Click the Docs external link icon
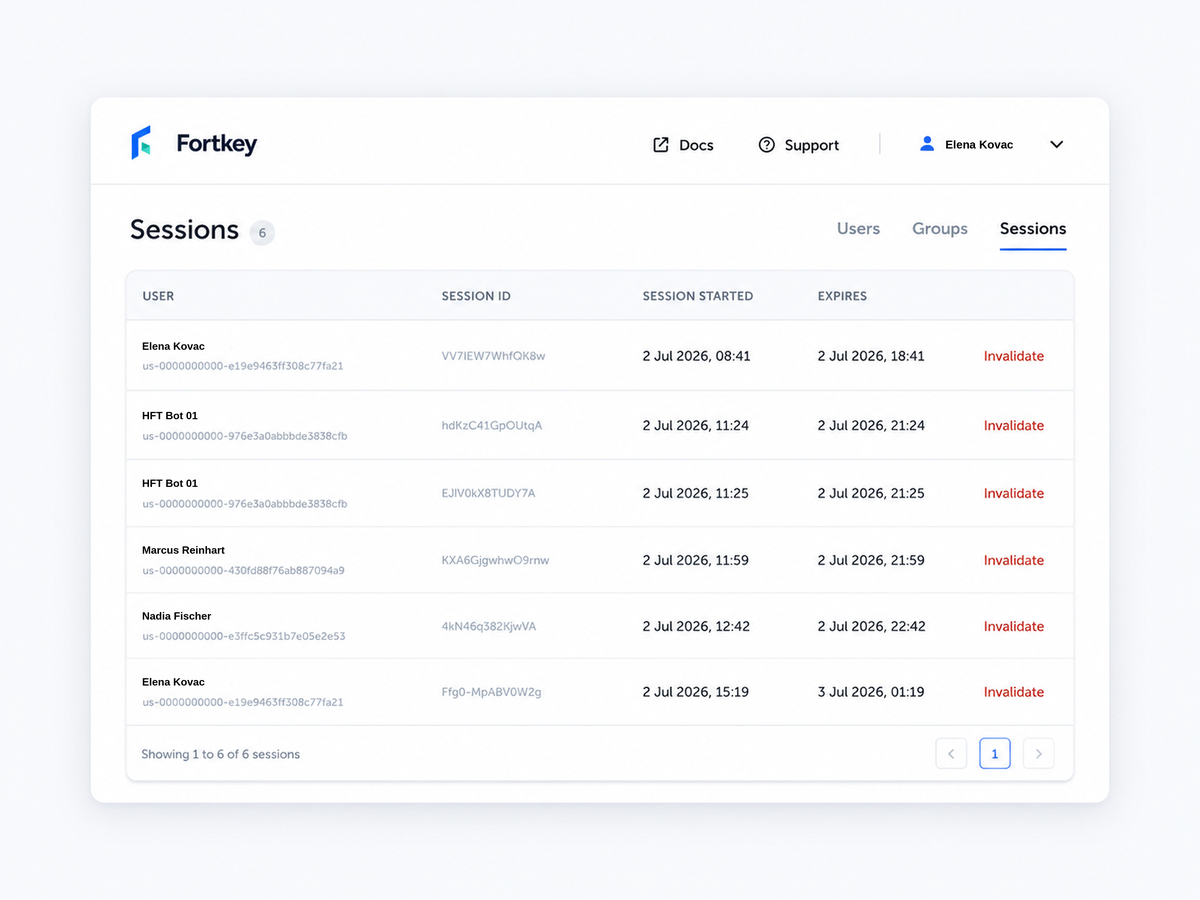The width and height of the screenshot is (1200, 900). pos(661,145)
